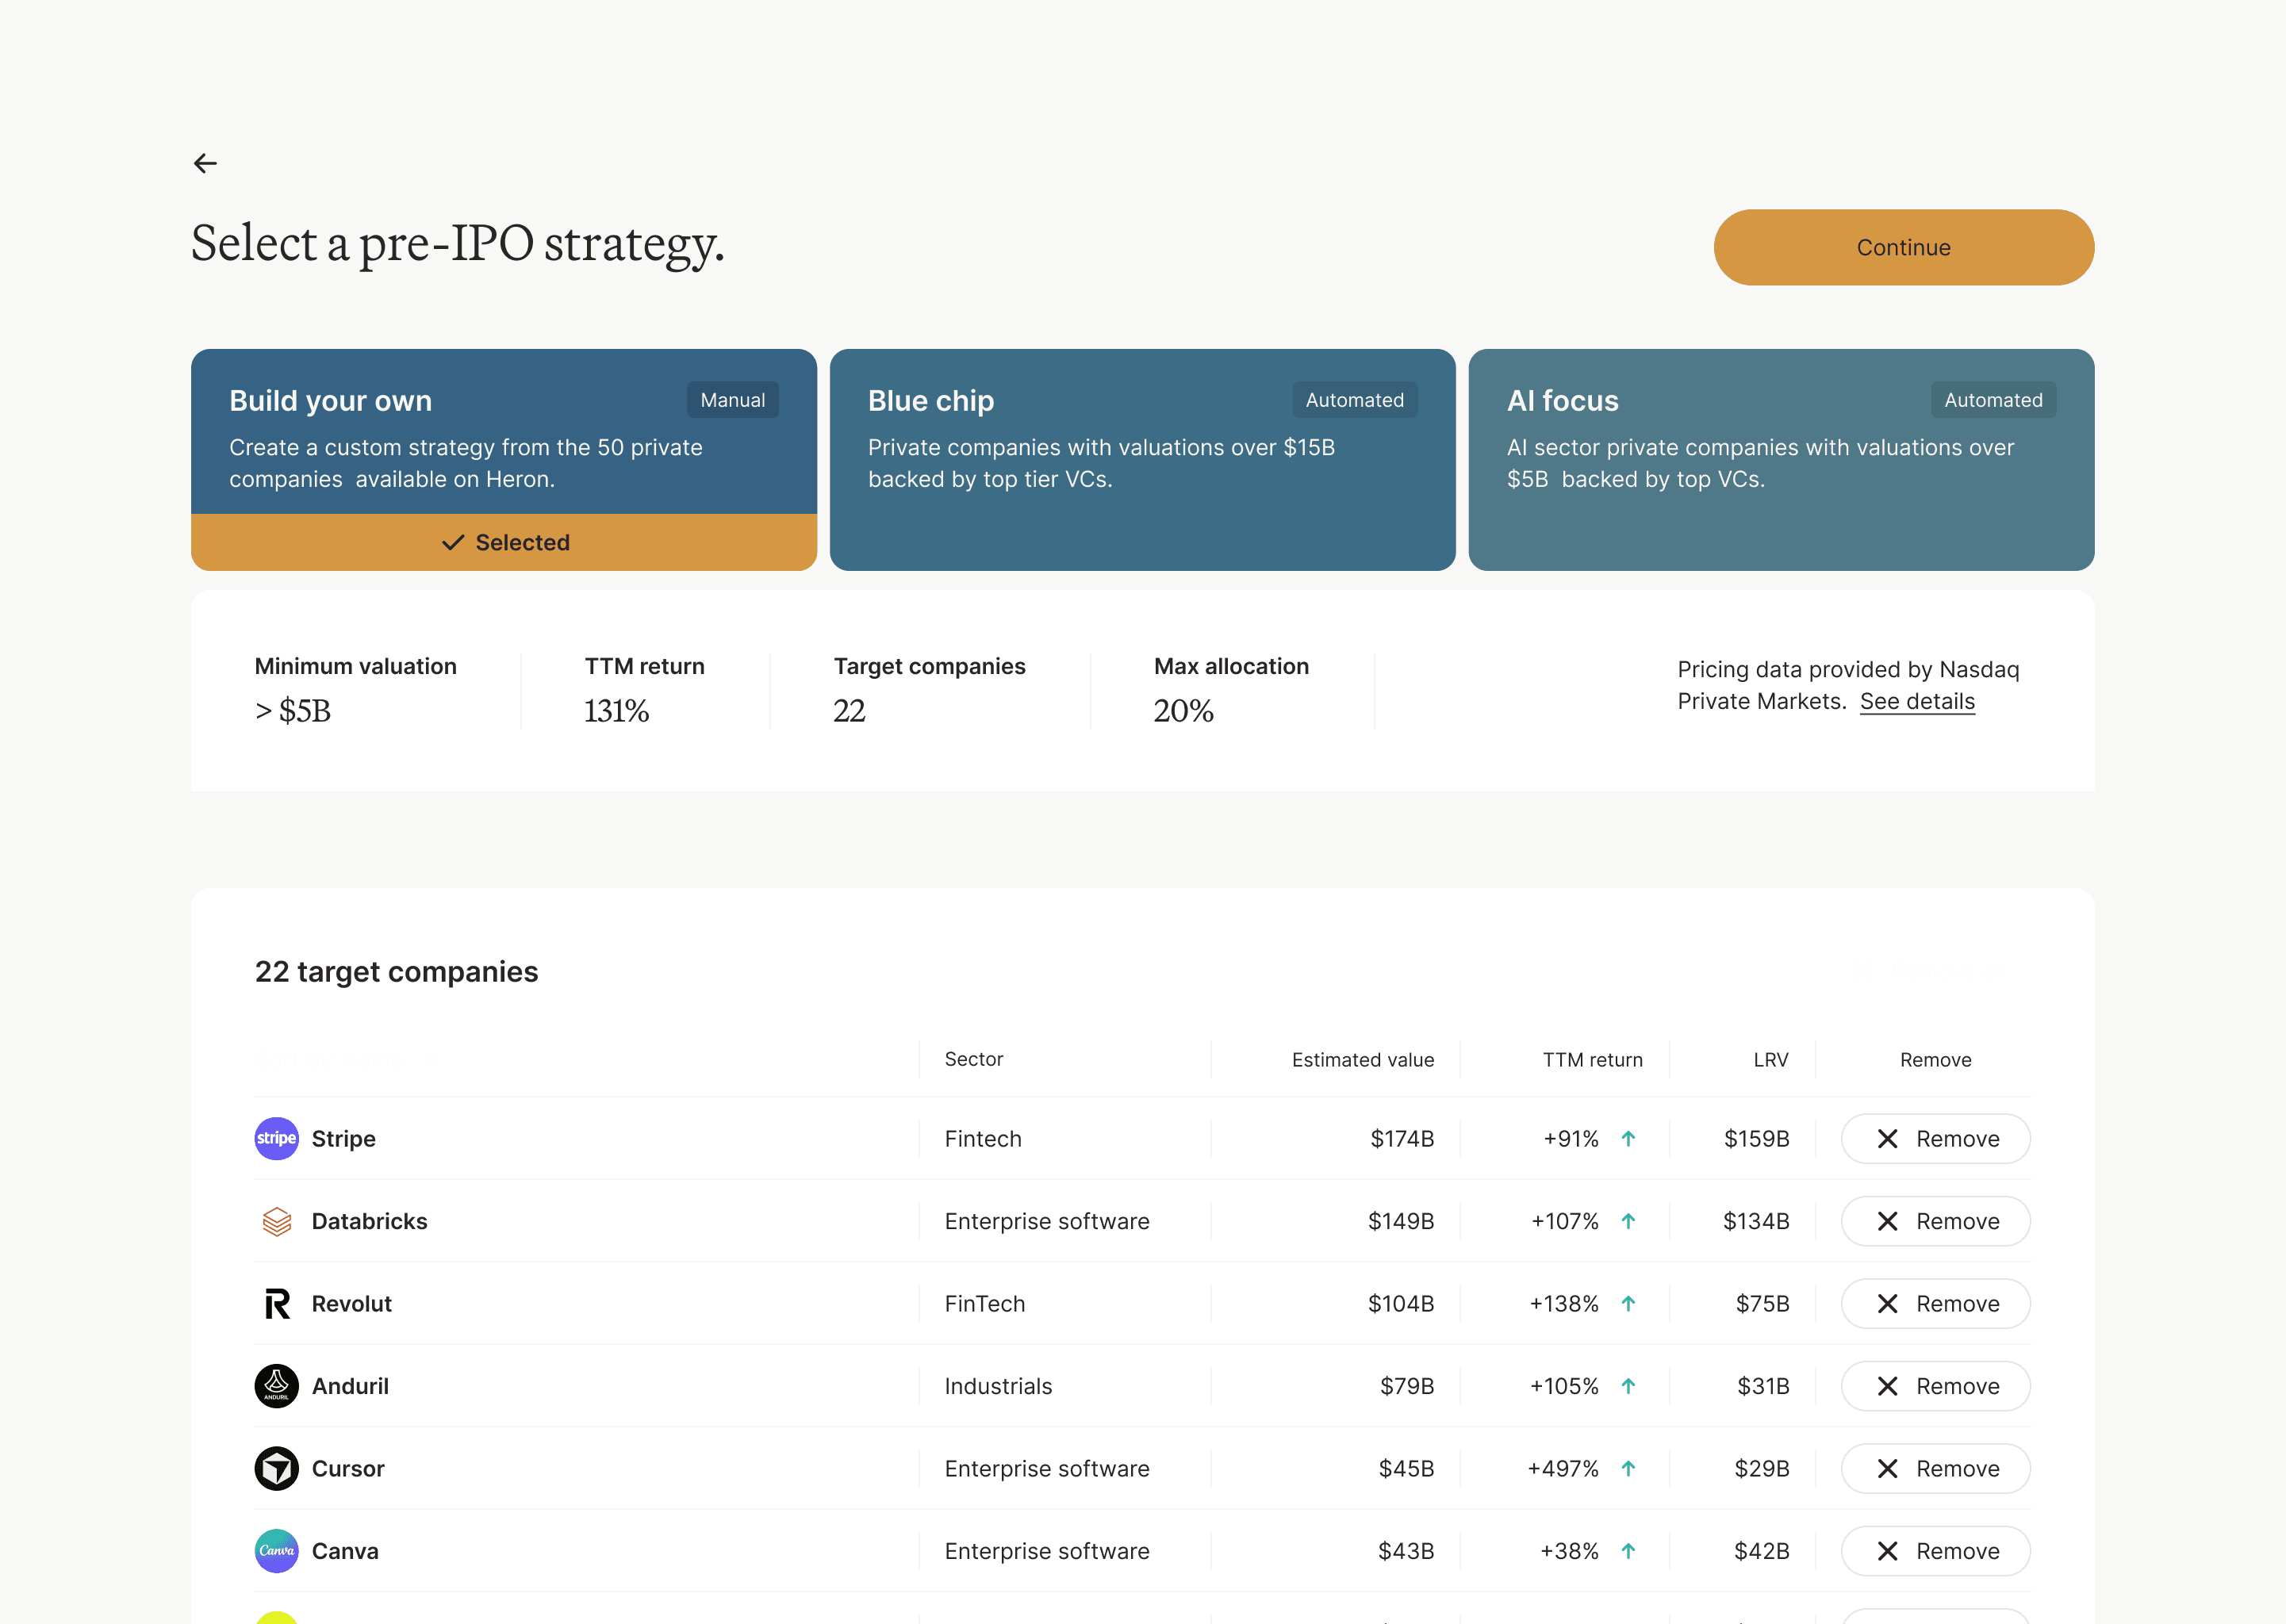Remove Revolut from target companies

tap(1935, 1304)
